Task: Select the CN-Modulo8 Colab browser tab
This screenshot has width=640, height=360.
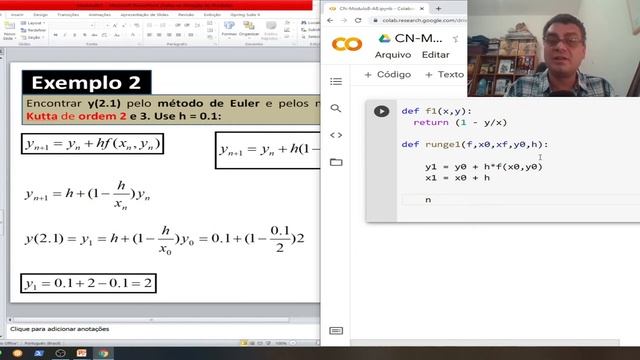Action: point(377,8)
